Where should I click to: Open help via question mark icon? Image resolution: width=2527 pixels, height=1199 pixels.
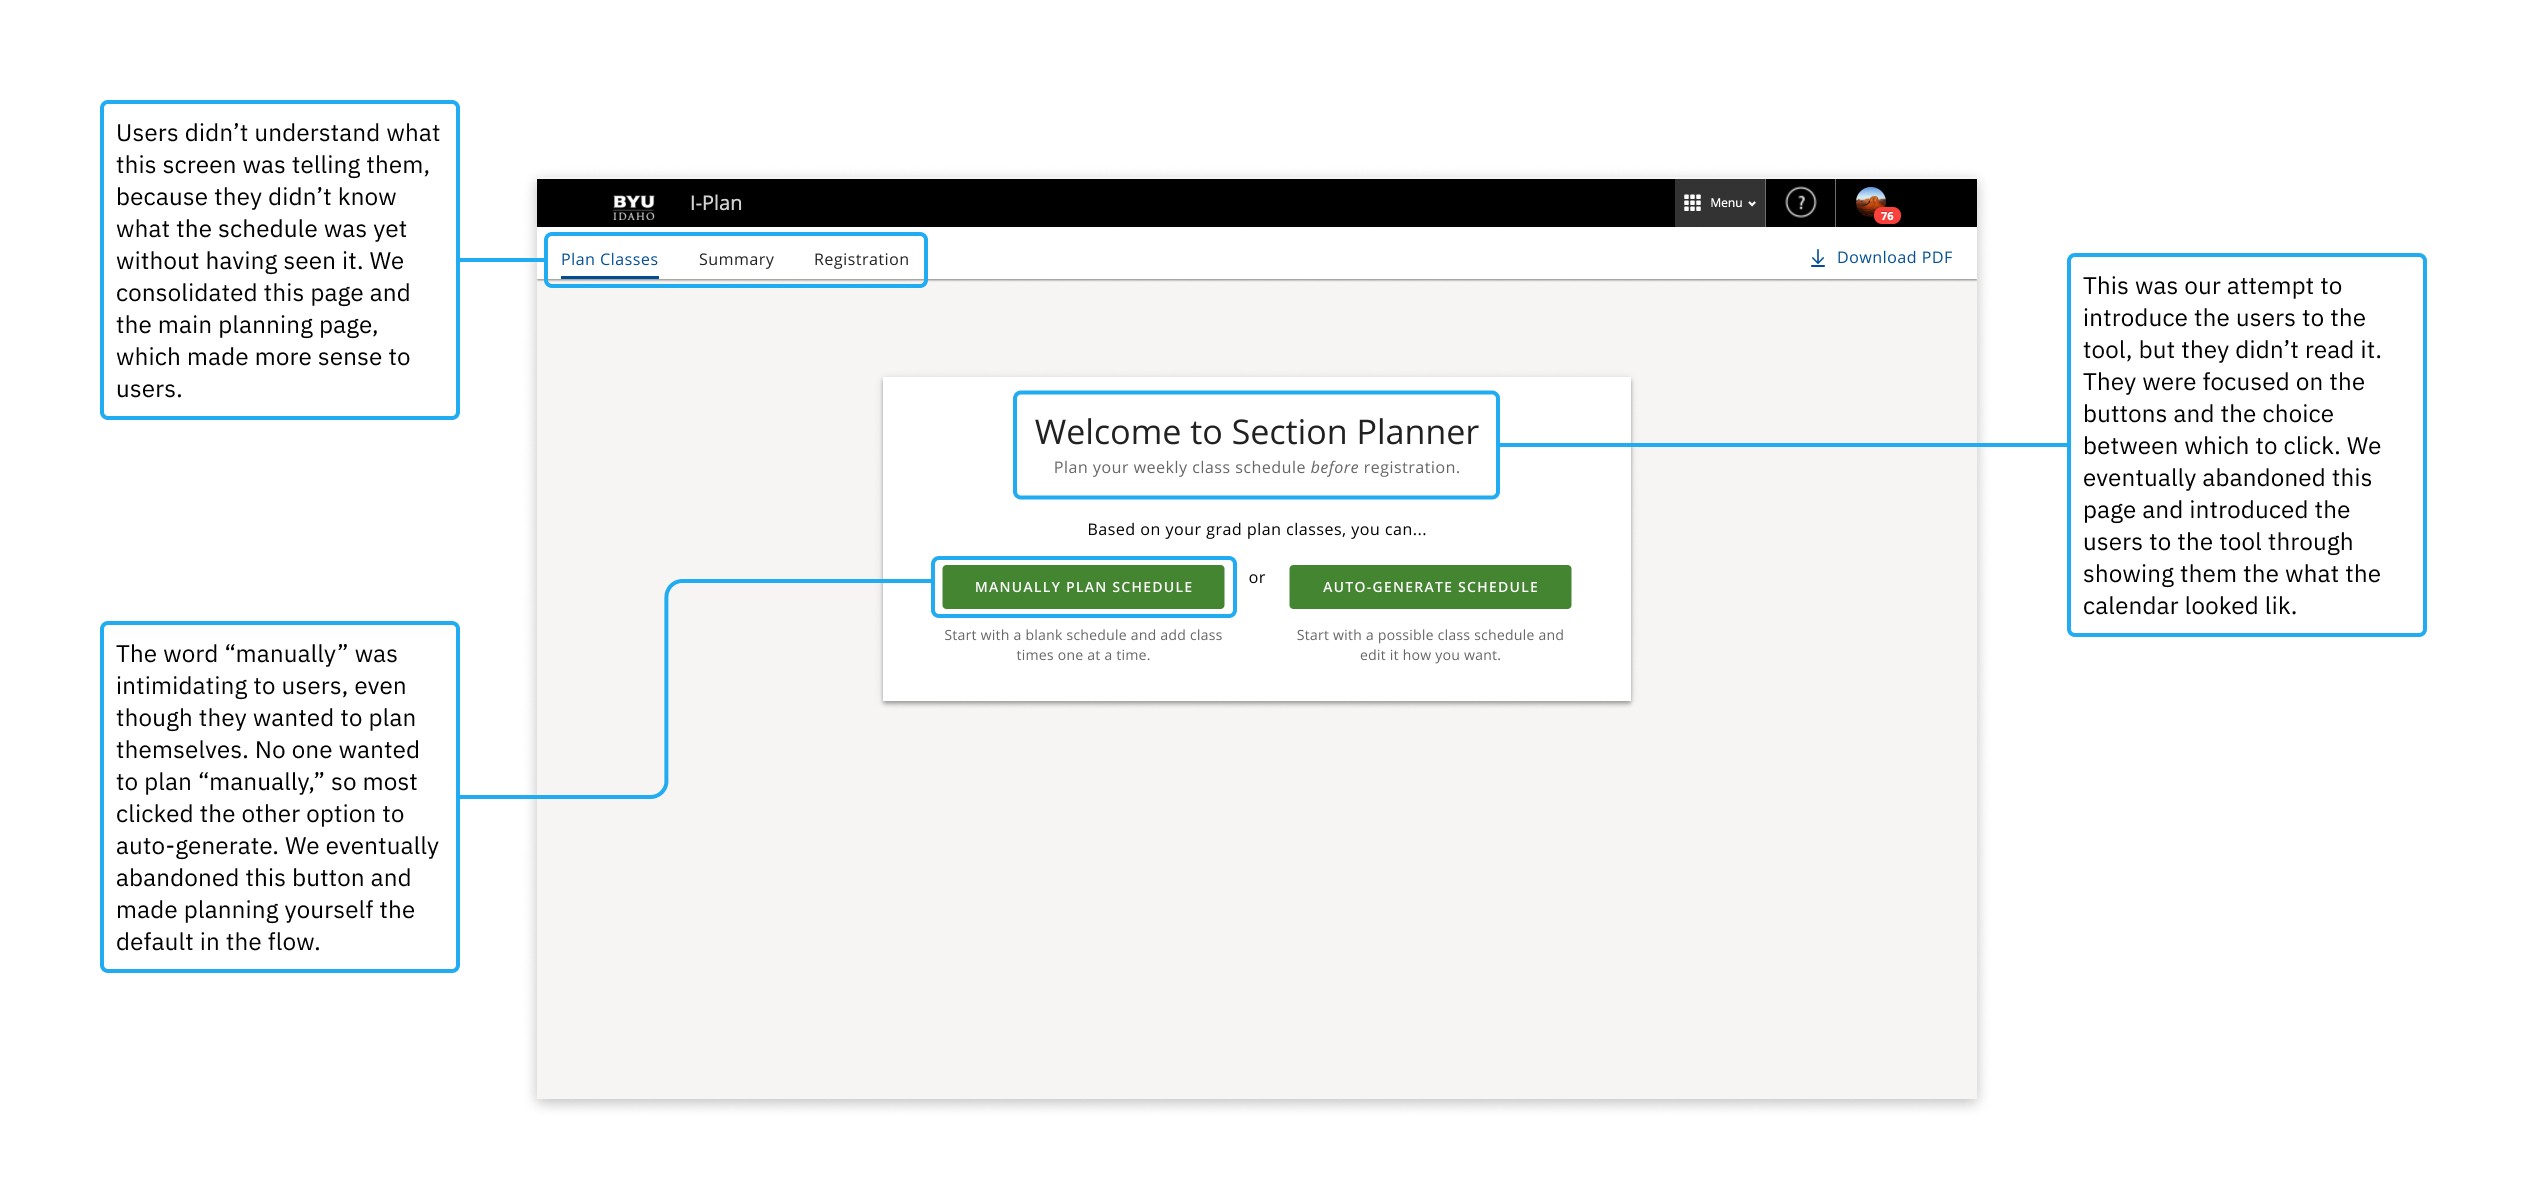click(1800, 203)
